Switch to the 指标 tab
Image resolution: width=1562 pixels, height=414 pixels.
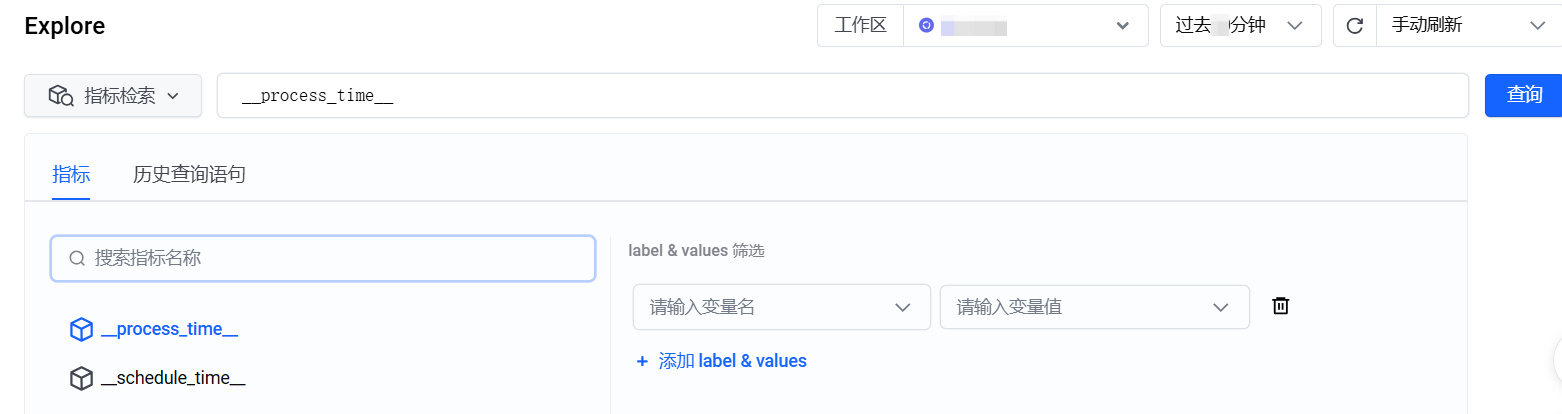click(x=71, y=175)
